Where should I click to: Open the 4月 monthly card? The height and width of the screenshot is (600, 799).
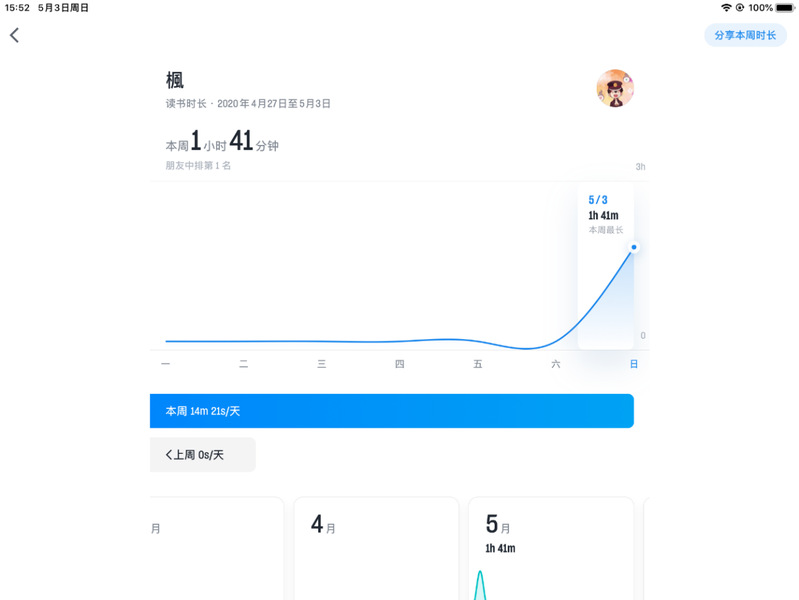click(376, 548)
